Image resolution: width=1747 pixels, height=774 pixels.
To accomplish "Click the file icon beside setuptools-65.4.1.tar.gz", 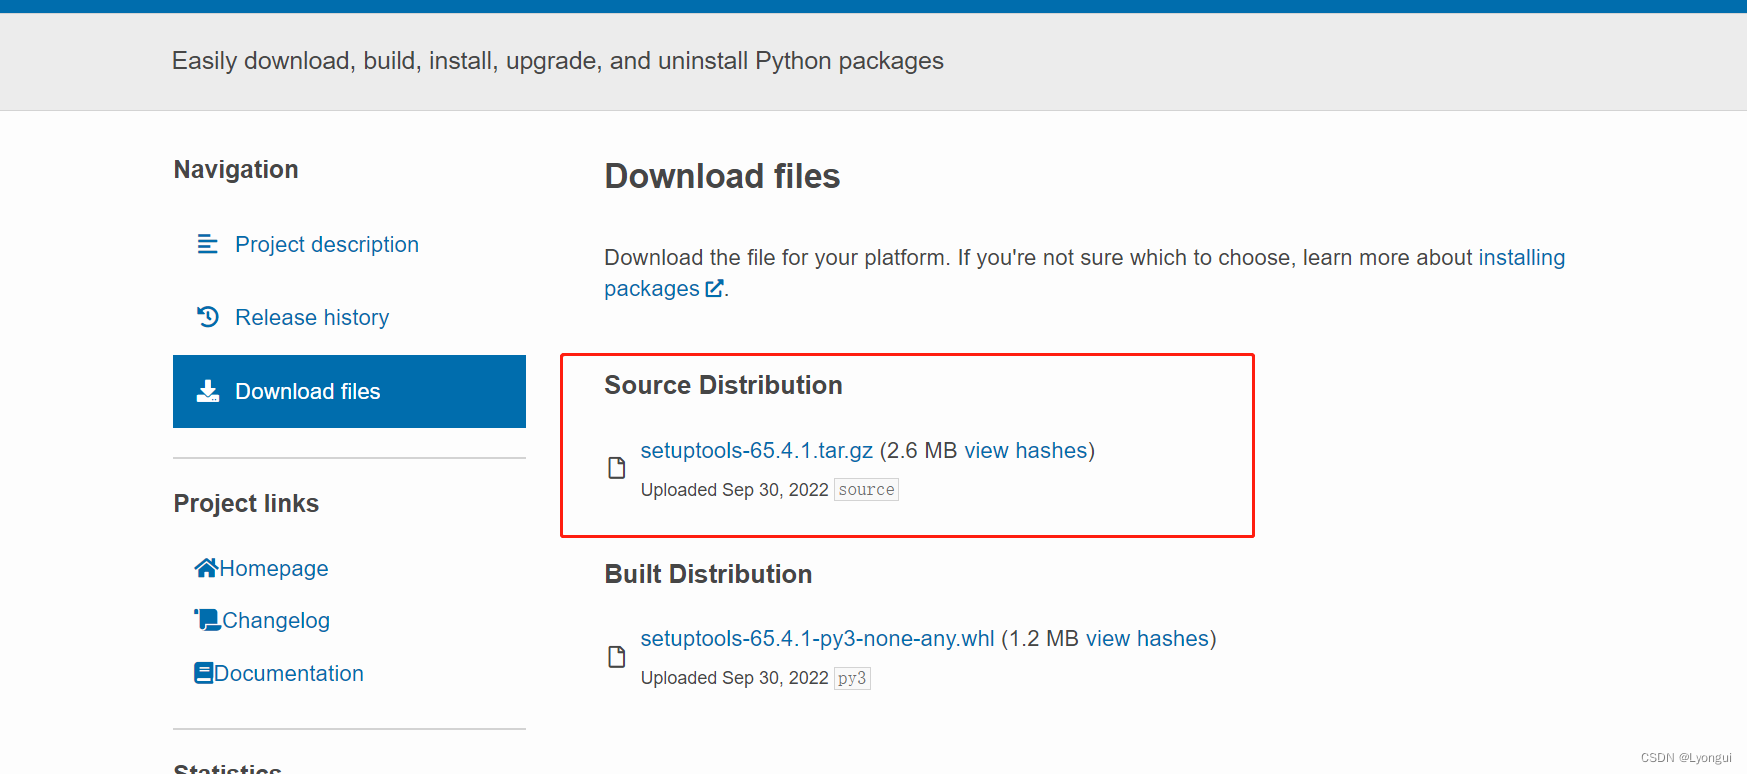I will point(617,468).
